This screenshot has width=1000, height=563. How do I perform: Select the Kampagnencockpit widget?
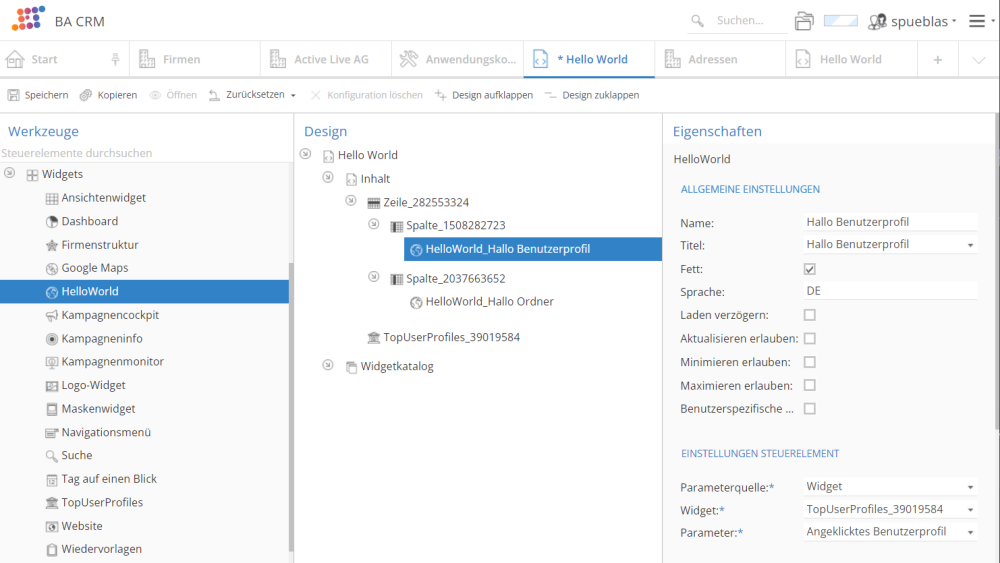pyautogui.click(x=109, y=315)
